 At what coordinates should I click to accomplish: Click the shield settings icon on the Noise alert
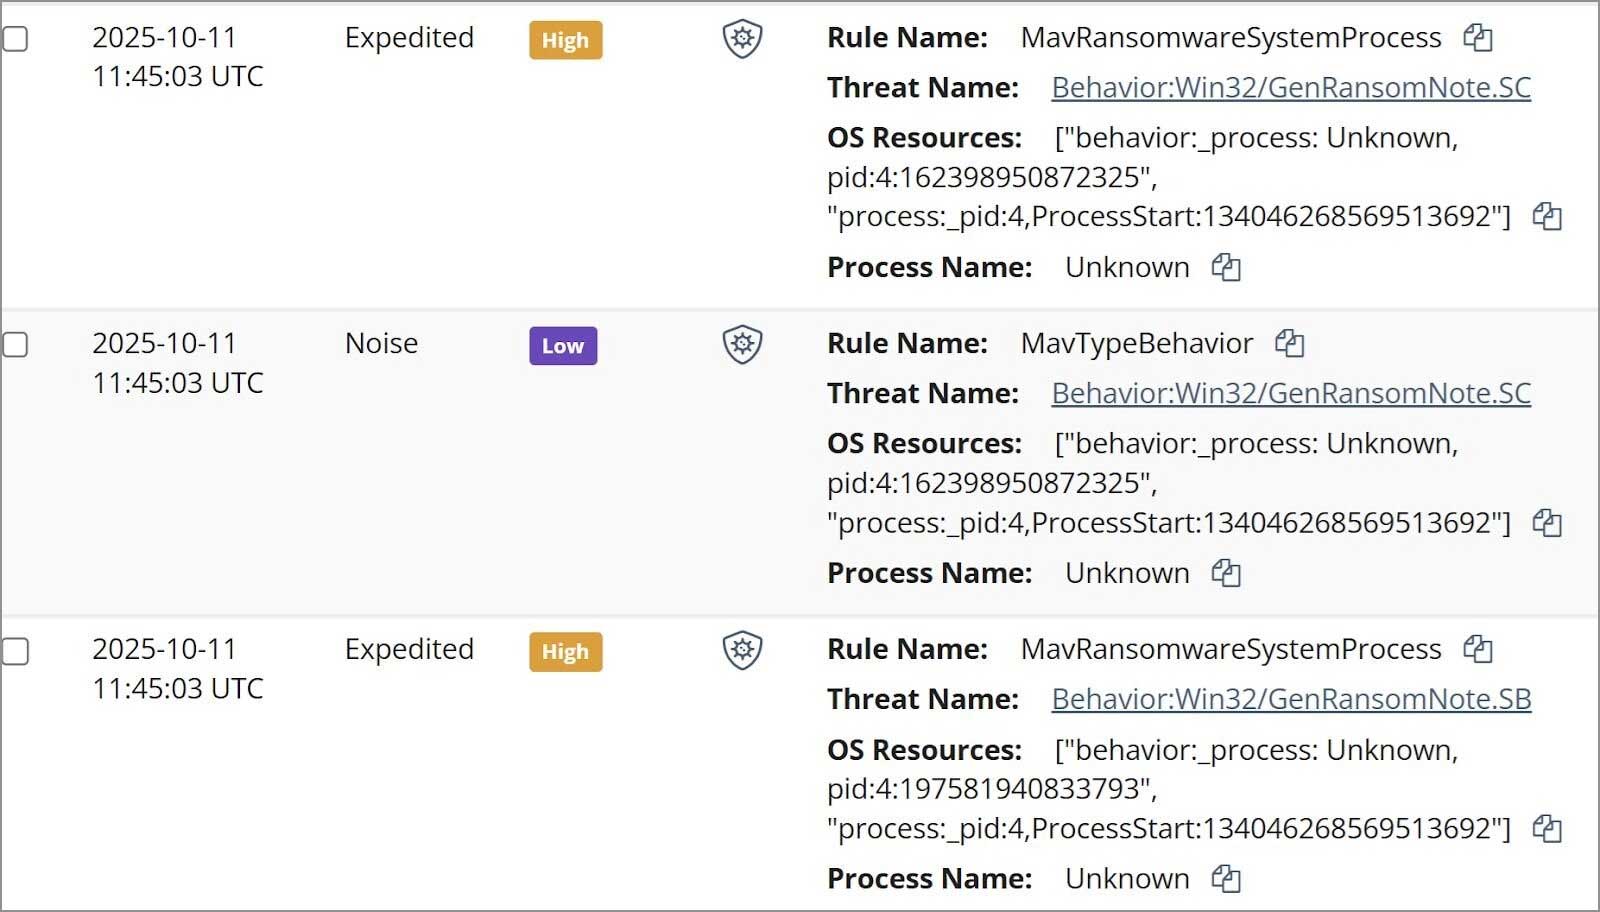click(741, 346)
